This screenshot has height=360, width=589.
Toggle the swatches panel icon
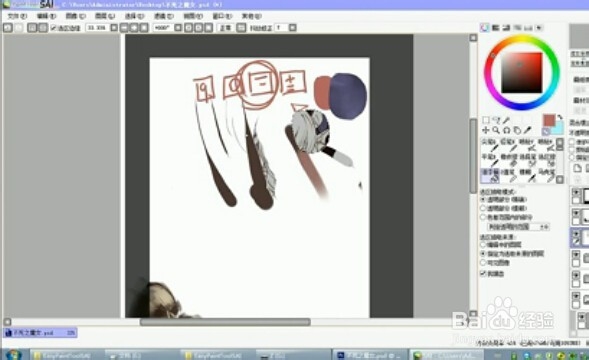tap(528, 28)
